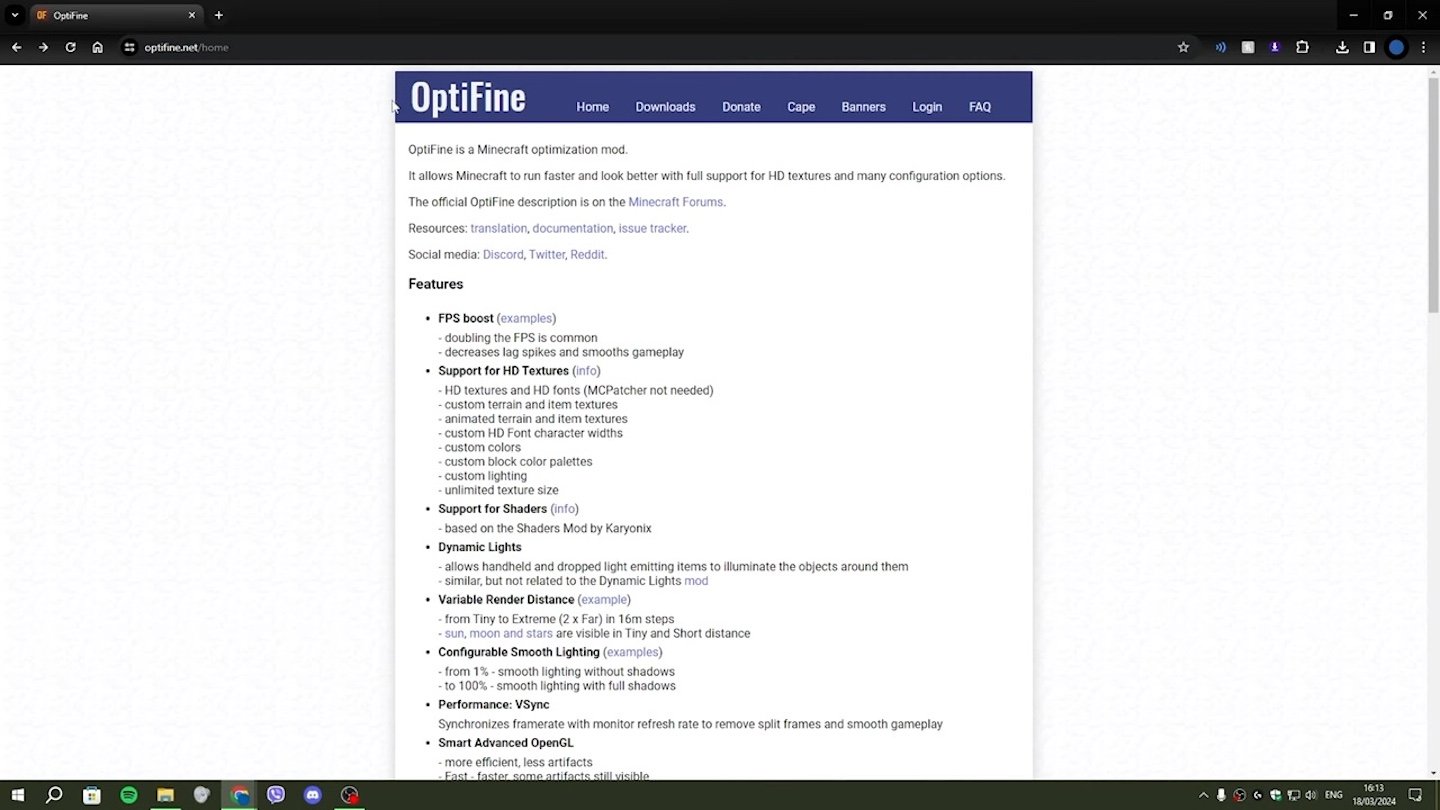Go to the Cape page in navigation
This screenshot has height=810, width=1440.
tap(801, 107)
